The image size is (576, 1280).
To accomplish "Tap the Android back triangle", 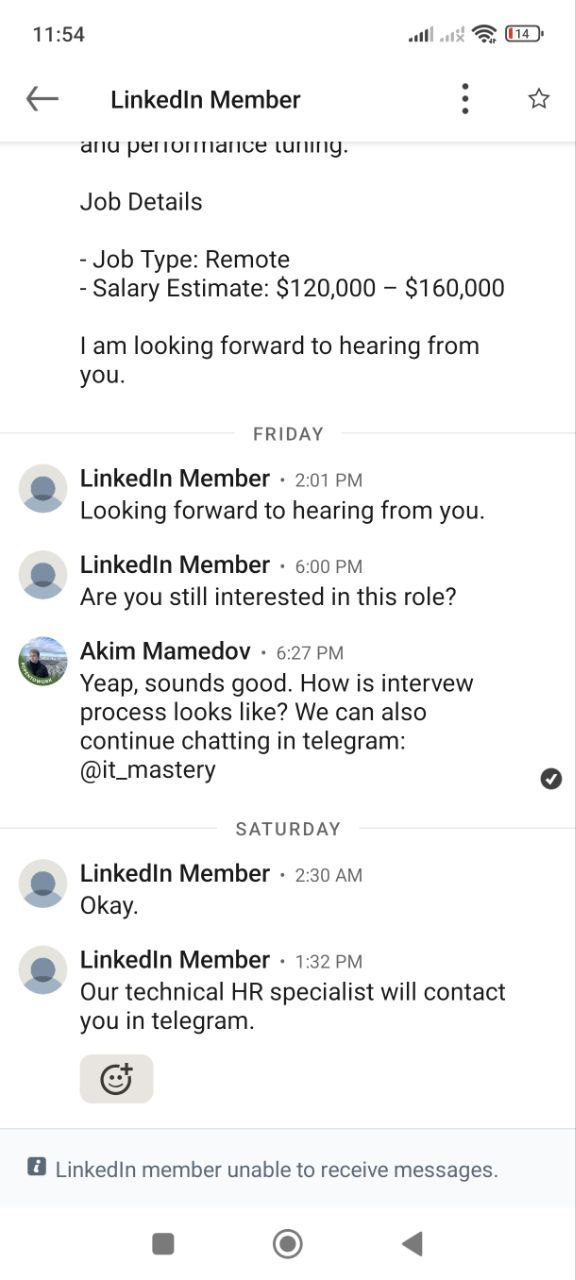I will tap(411, 1243).
